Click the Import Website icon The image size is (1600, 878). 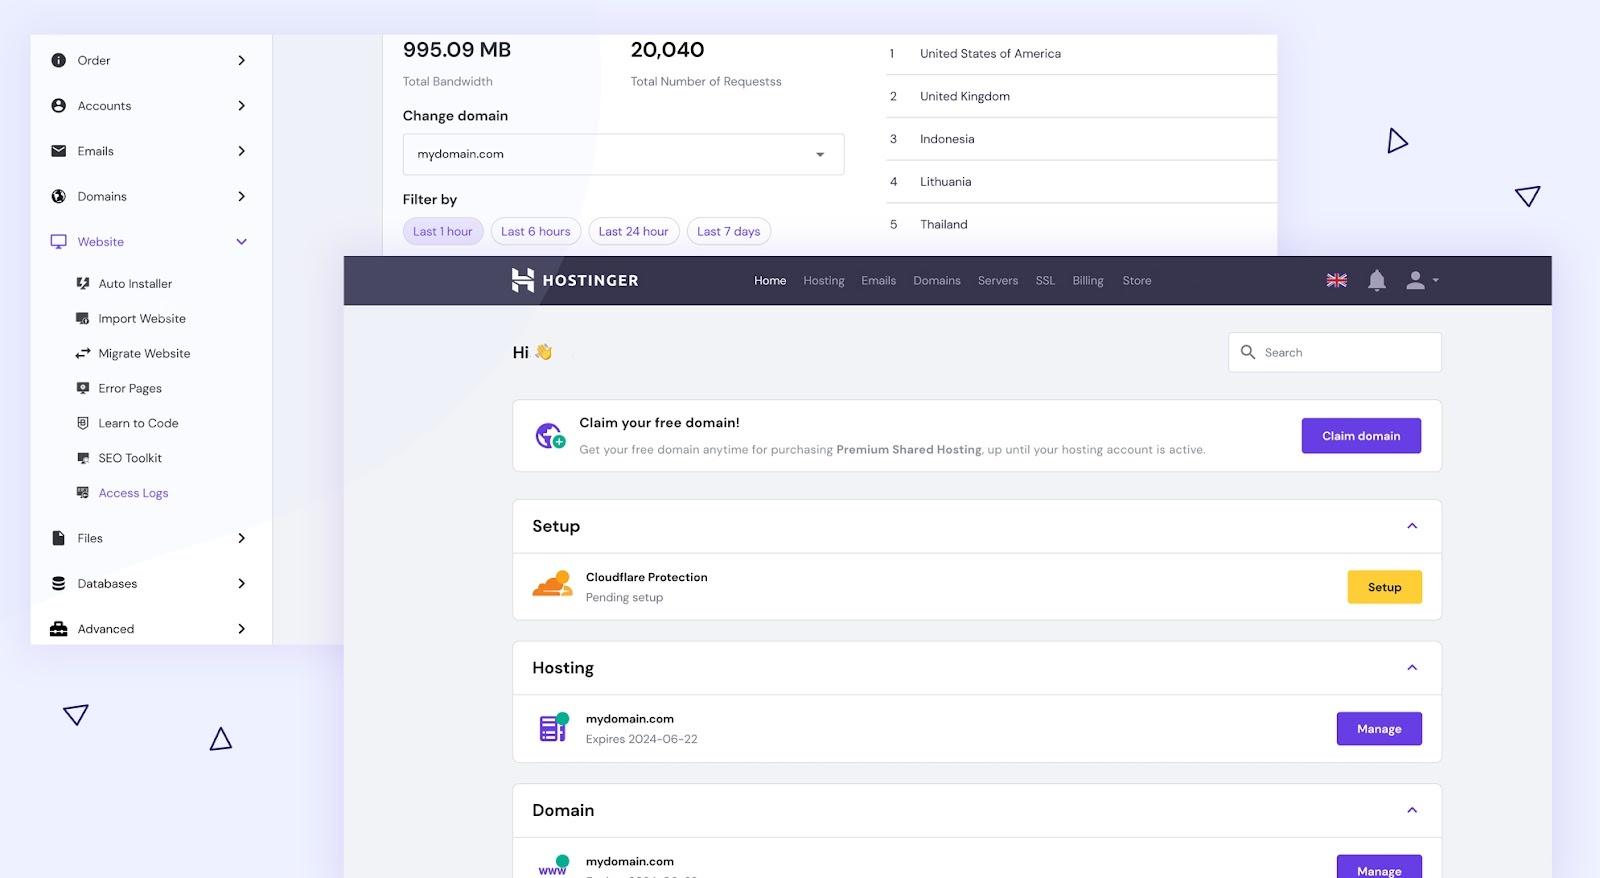click(83, 319)
